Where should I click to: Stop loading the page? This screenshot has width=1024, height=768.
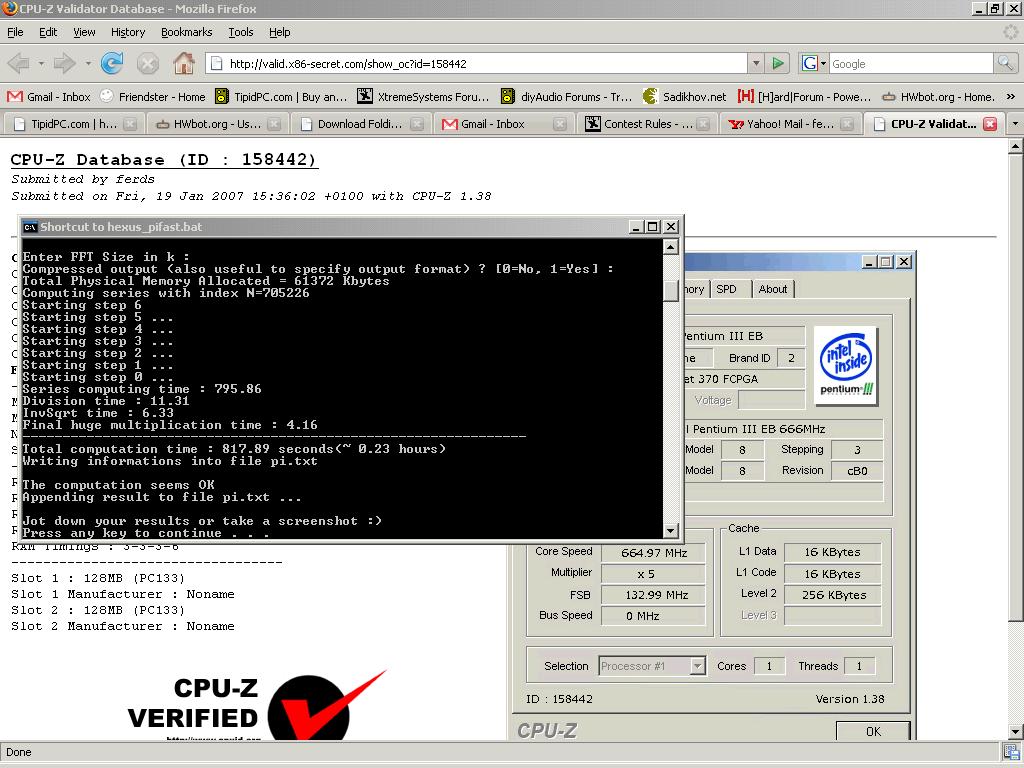(148, 63)
